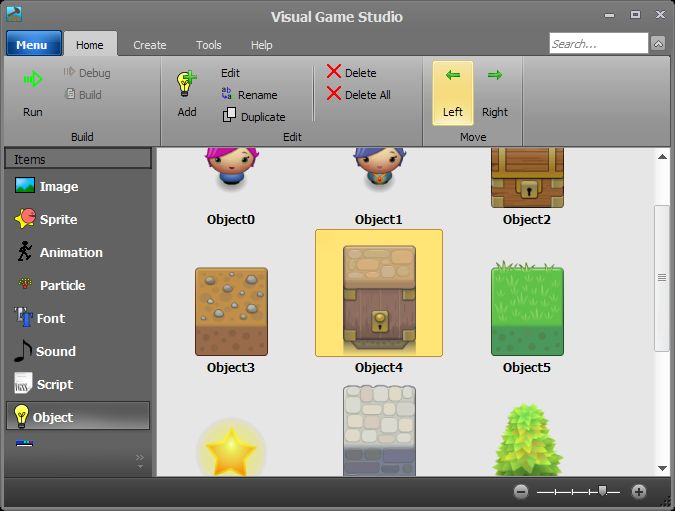Open the Particle item category

click(62, 286)
